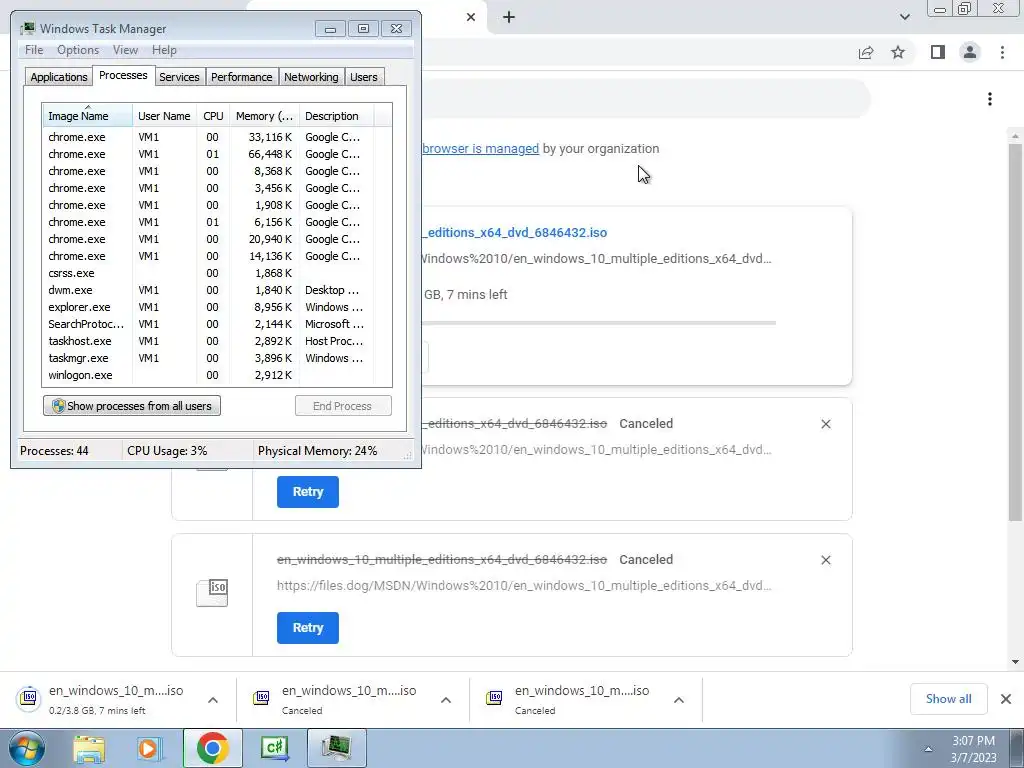Retry the middle canceled download
Image resolution: width=1024 pixels, height=768 pixels.
[x=308, y=492]
